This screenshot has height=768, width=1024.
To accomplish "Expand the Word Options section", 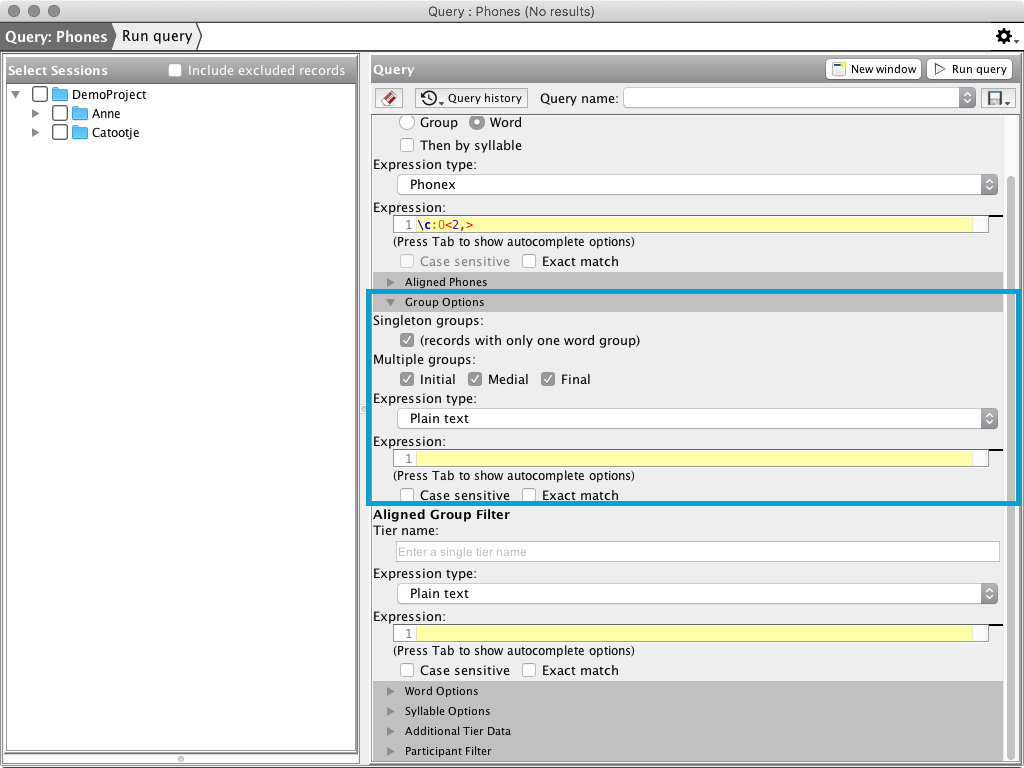I will click(x=391, y=691).
